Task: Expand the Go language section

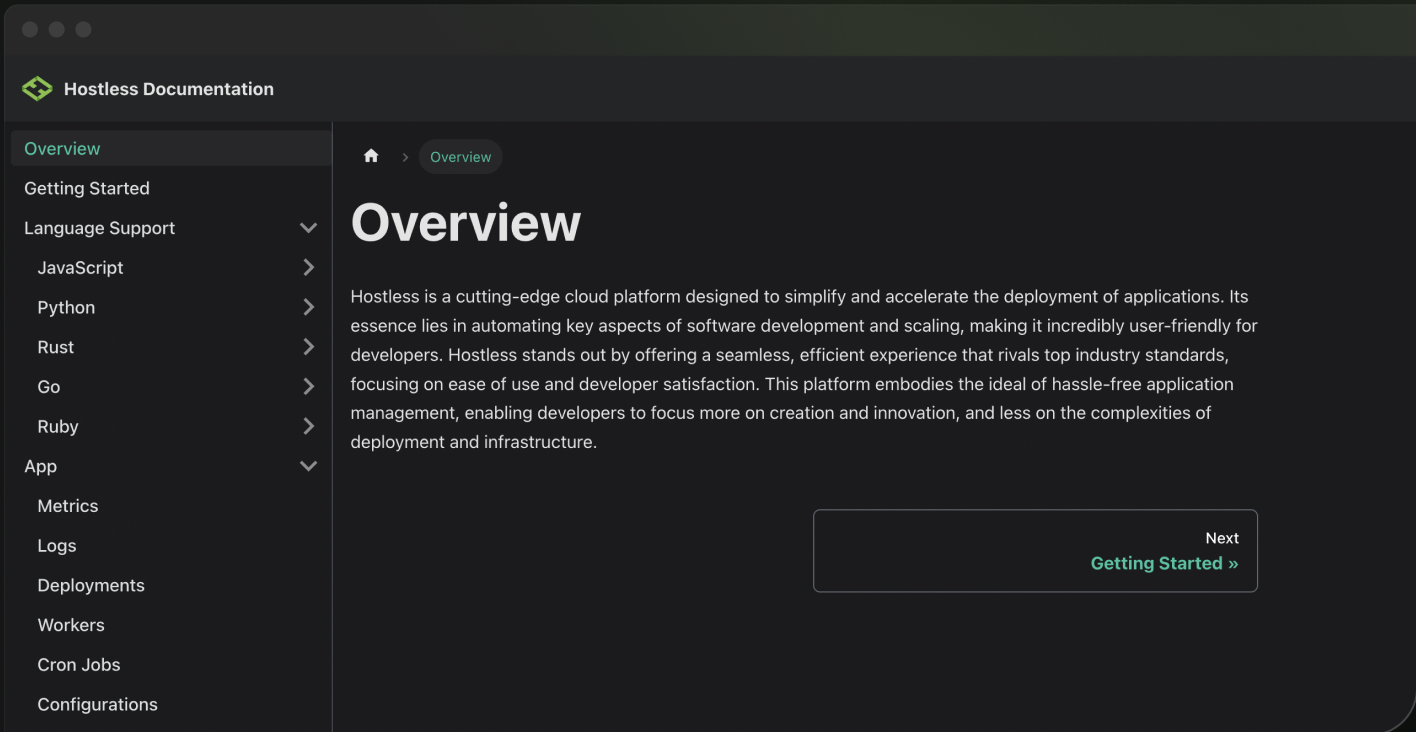Action: 309,386
